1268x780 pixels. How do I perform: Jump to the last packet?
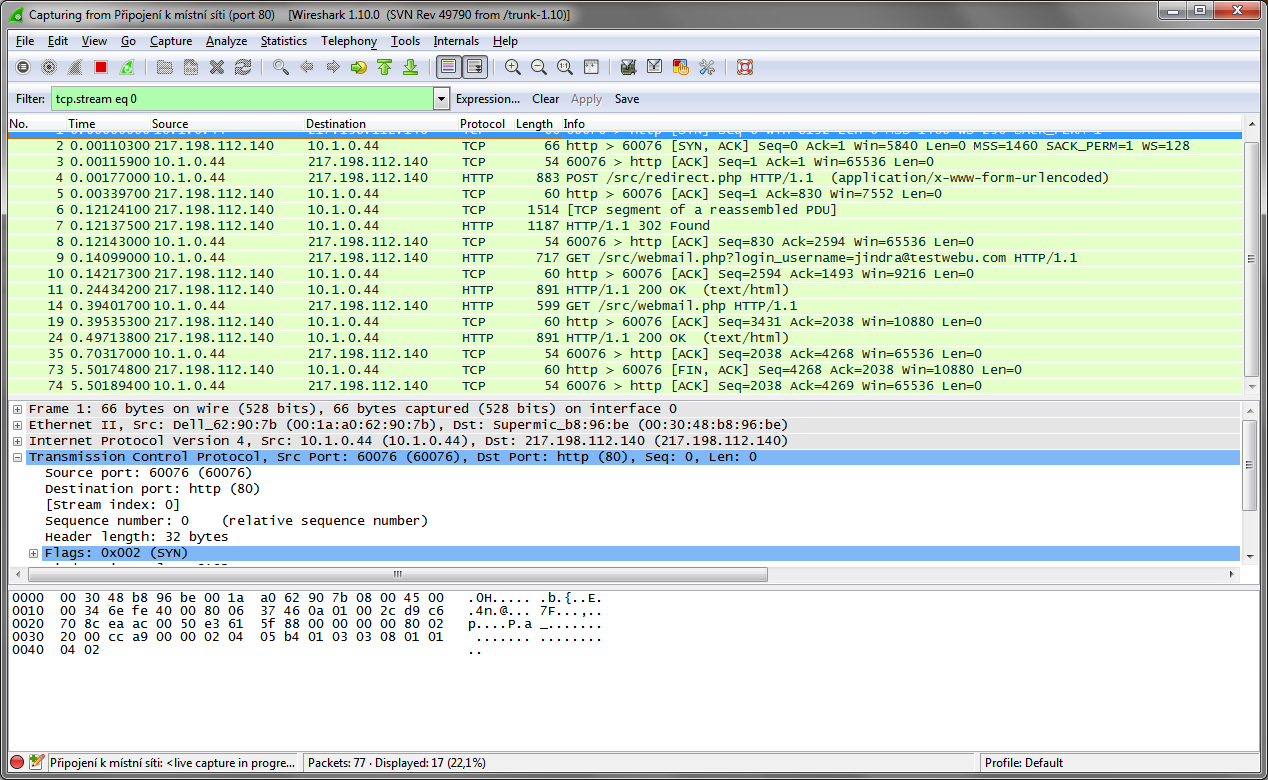pos(410,67)
